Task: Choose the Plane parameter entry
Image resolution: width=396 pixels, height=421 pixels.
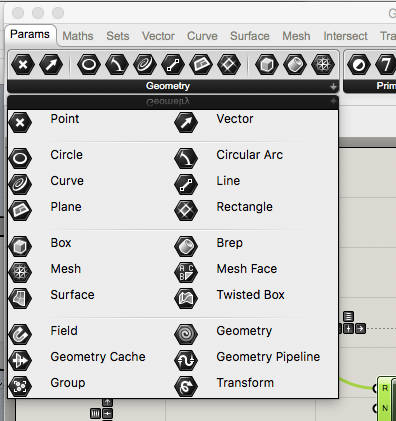Action: tap(45, 210)
